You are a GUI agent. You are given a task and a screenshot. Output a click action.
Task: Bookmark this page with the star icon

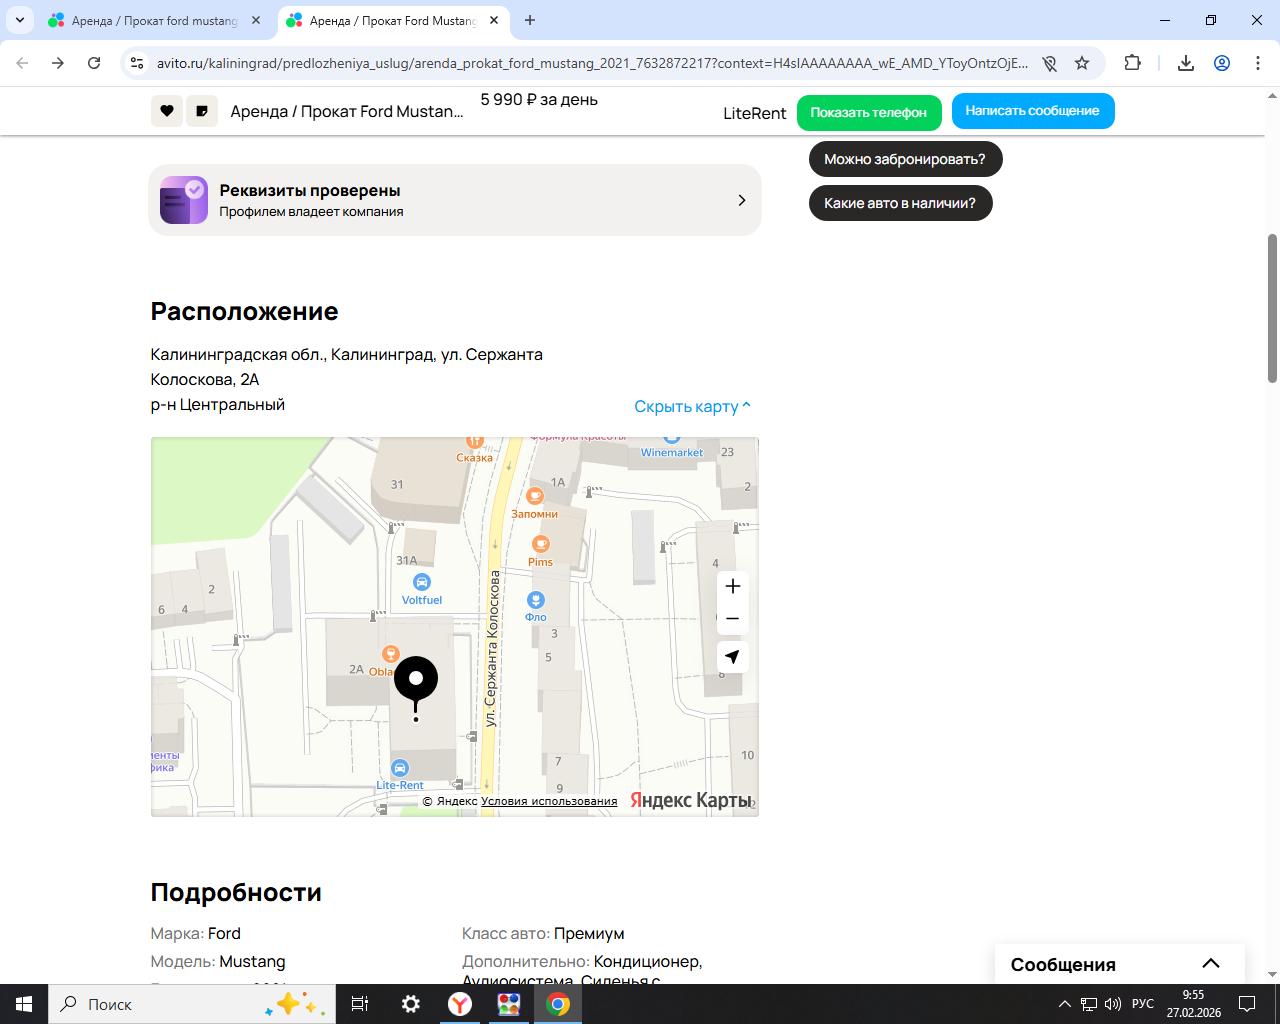click(1082, 63)
